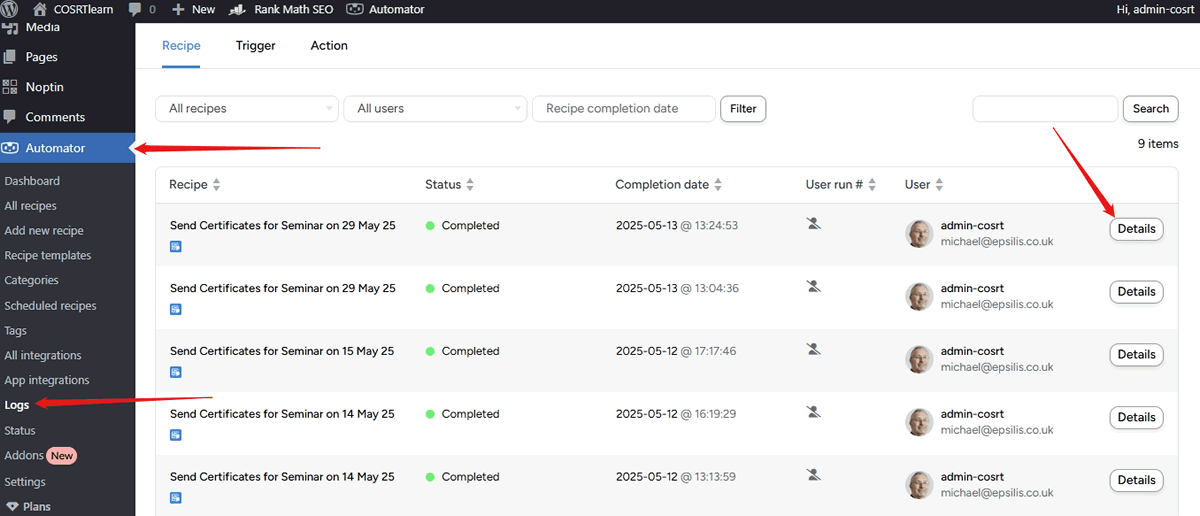Click the Plans diamond icon
Viewport: 1200px width, 516px height.
click(x=12, y=507)
